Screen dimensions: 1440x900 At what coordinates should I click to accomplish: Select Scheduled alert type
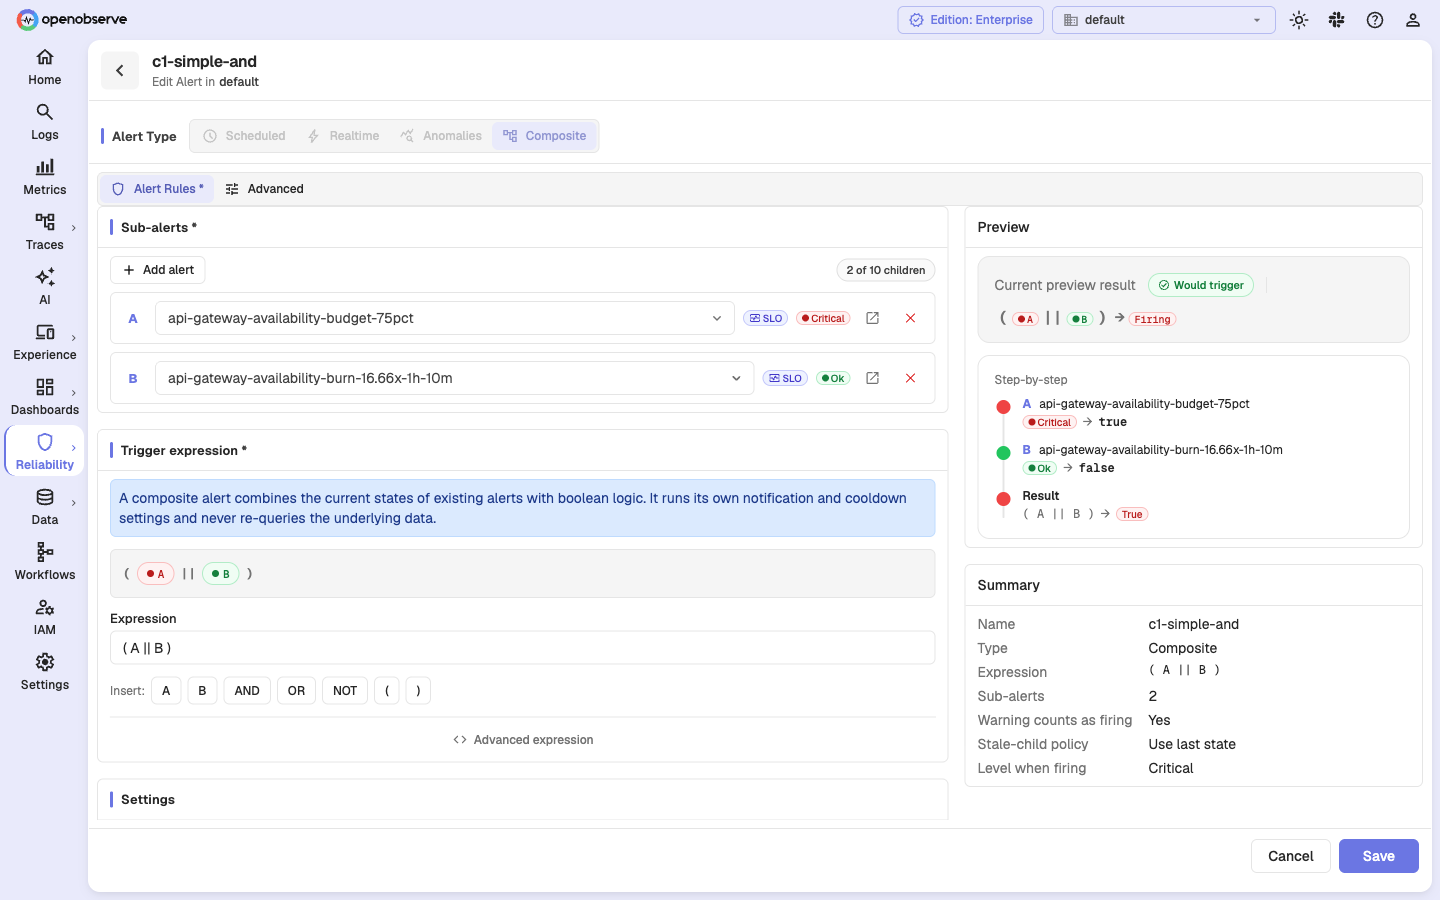click(244, 136)
